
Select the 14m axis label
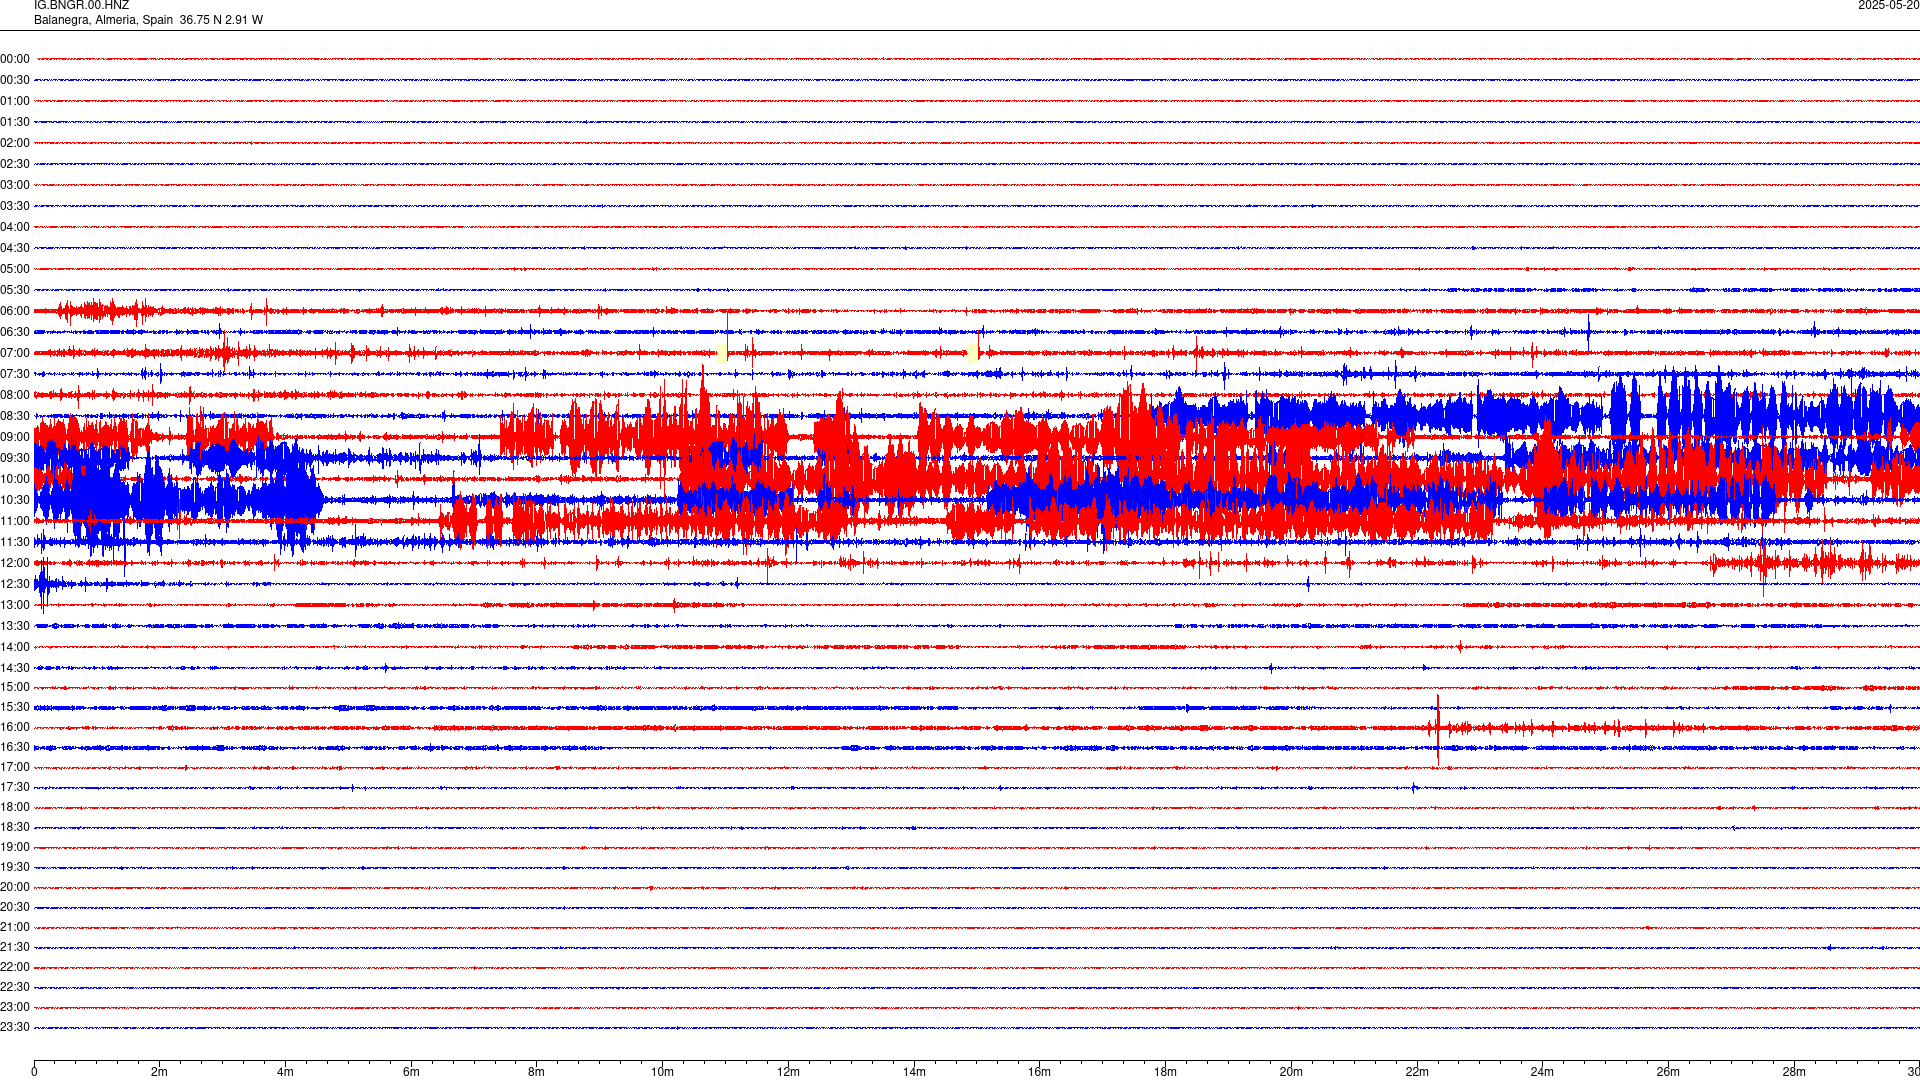click(914, 1072)
